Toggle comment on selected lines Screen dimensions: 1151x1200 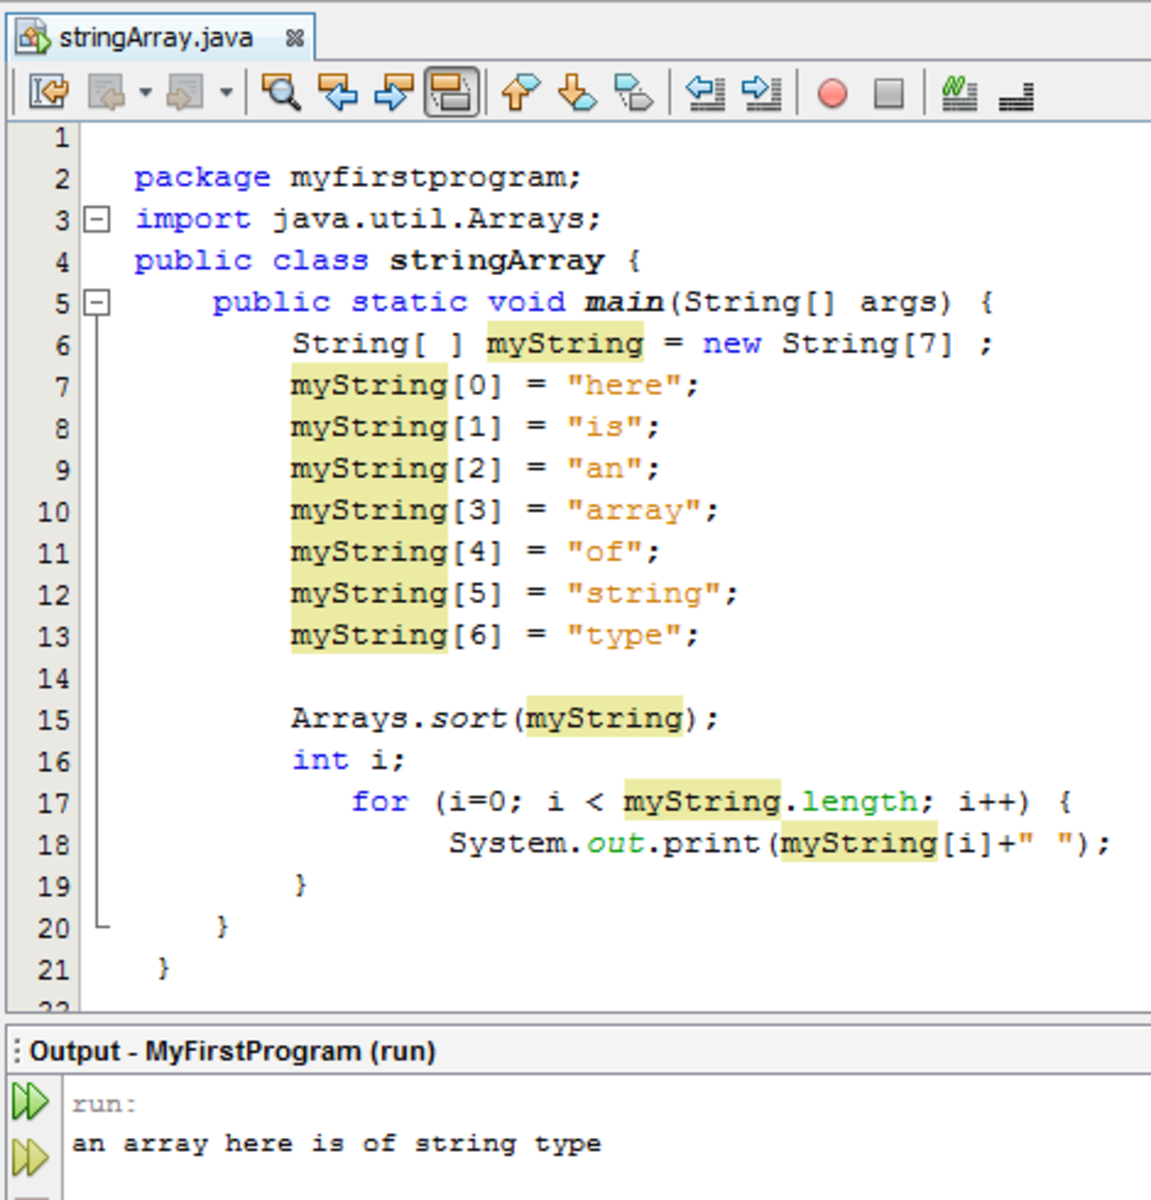pos(959,93)
